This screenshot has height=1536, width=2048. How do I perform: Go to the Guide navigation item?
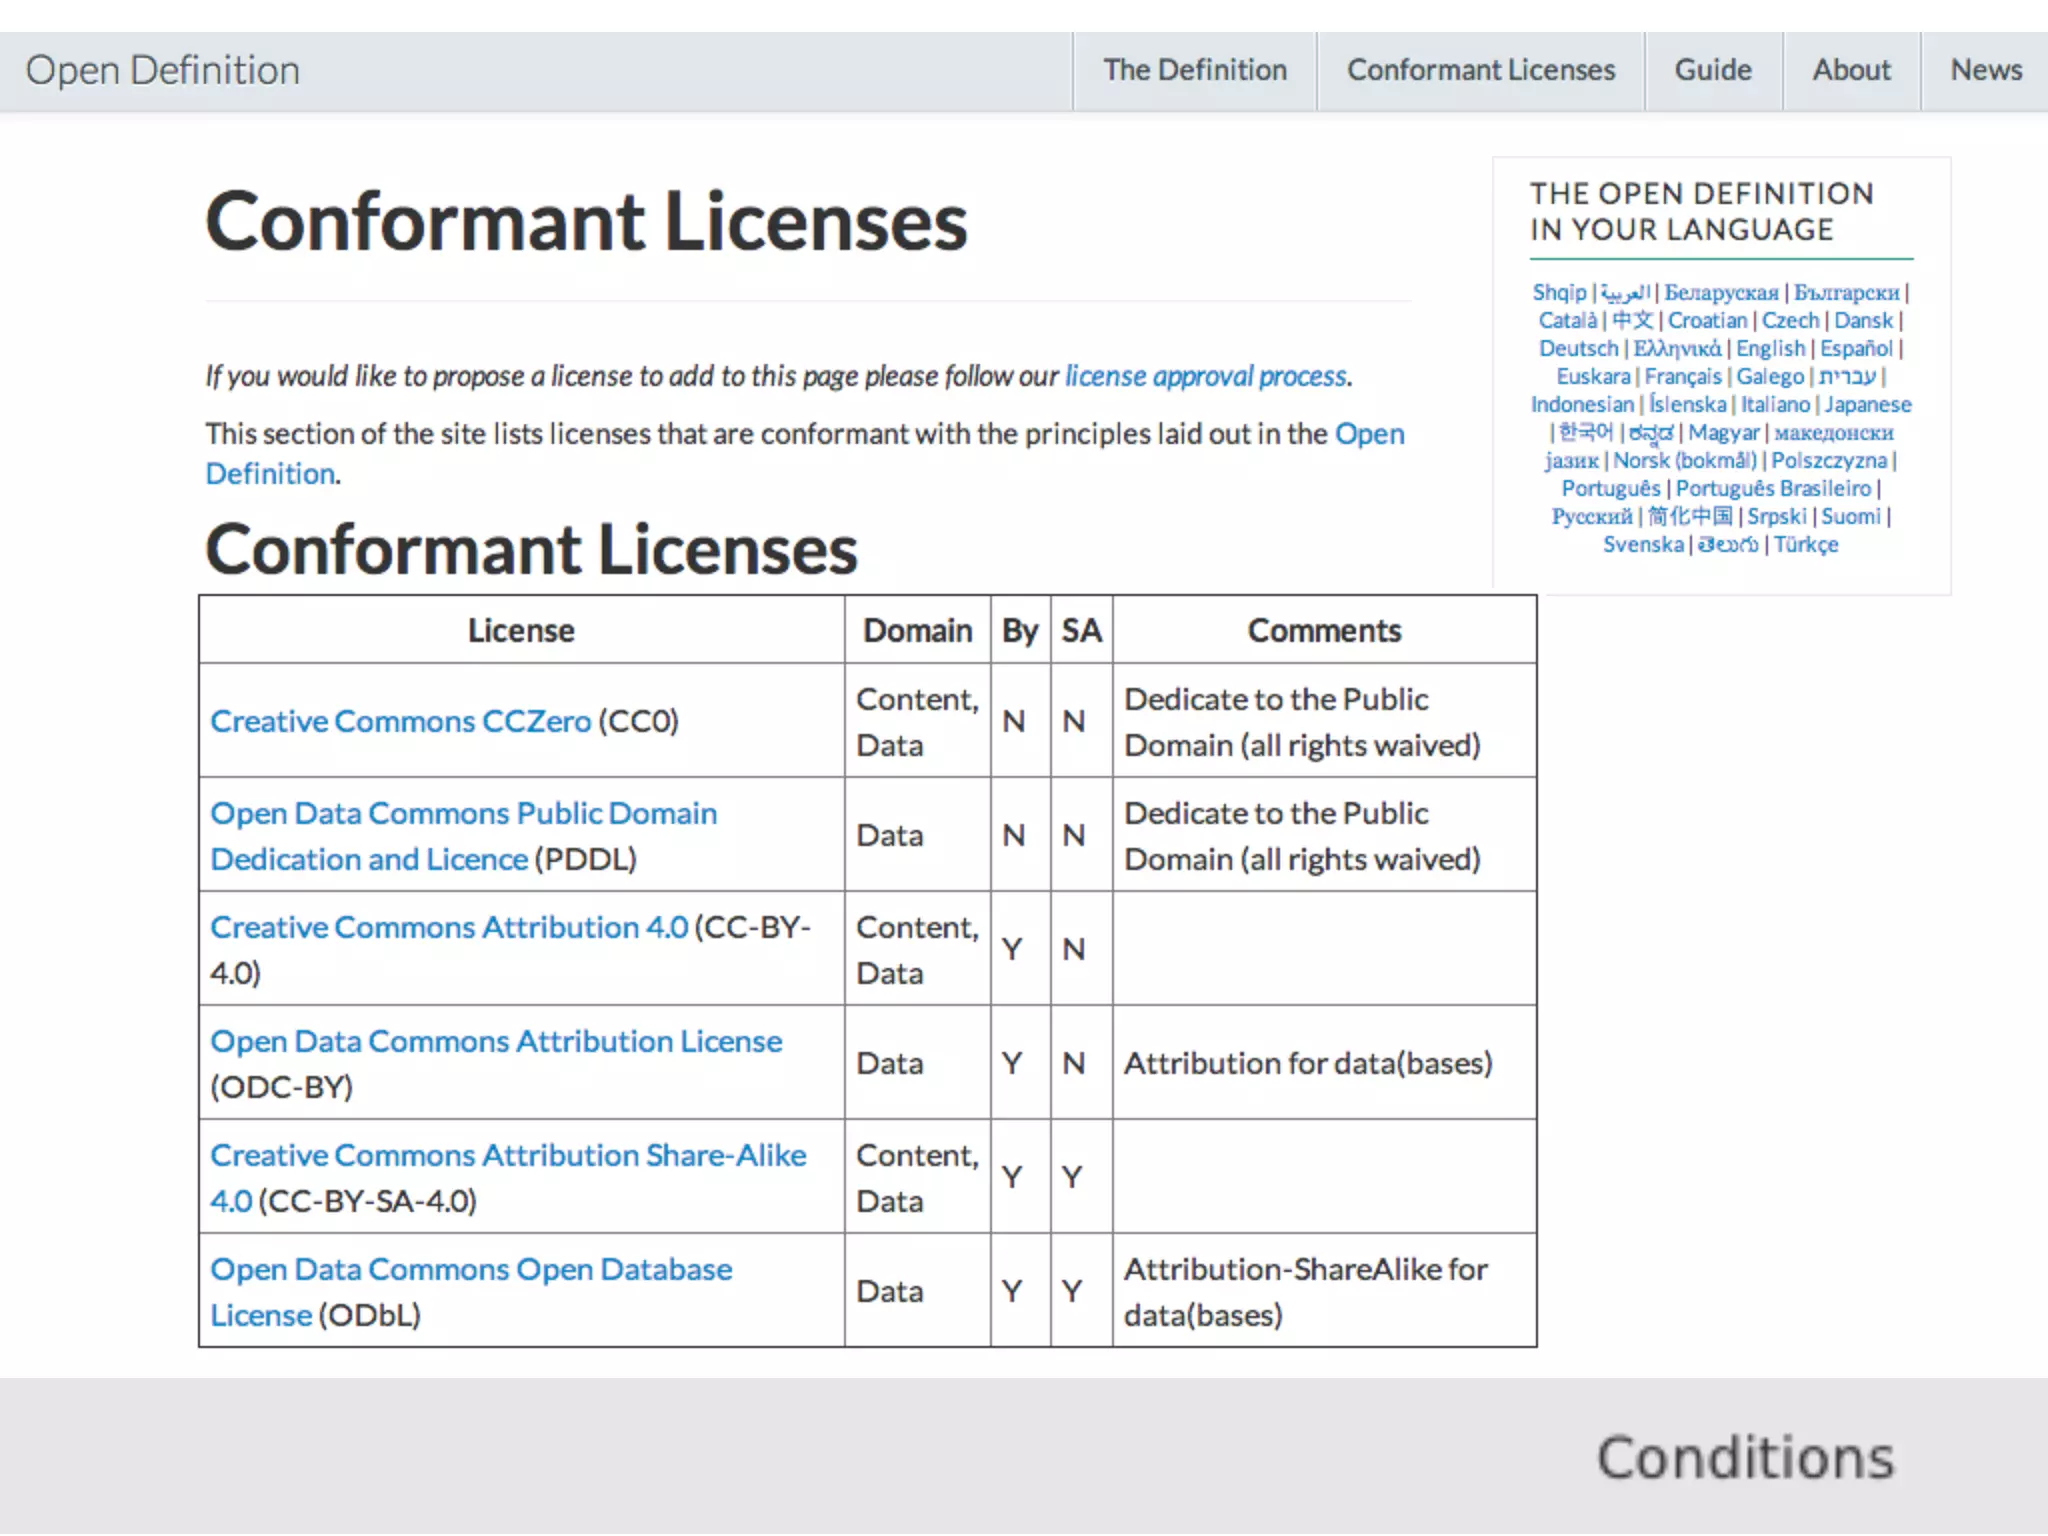[x=1712, y=70]
